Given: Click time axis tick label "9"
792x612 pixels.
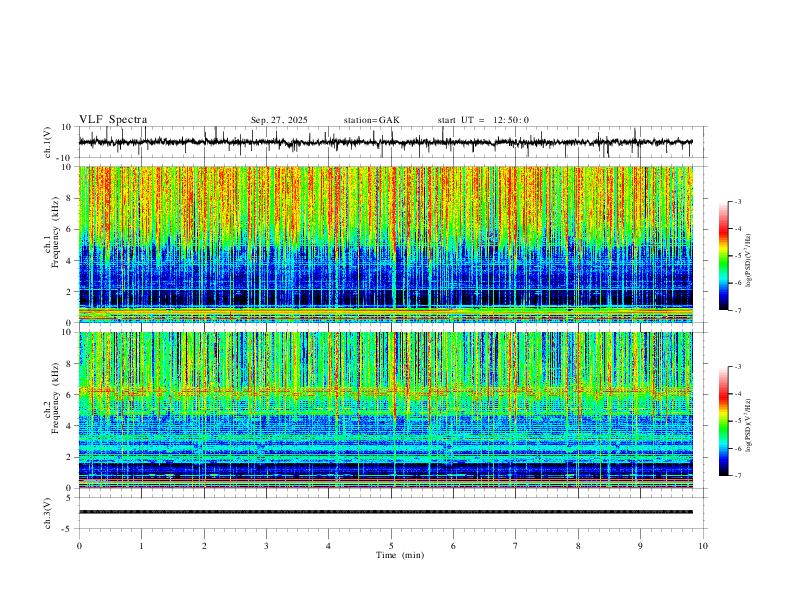Looking at the screenshot, I should (640, 546).
